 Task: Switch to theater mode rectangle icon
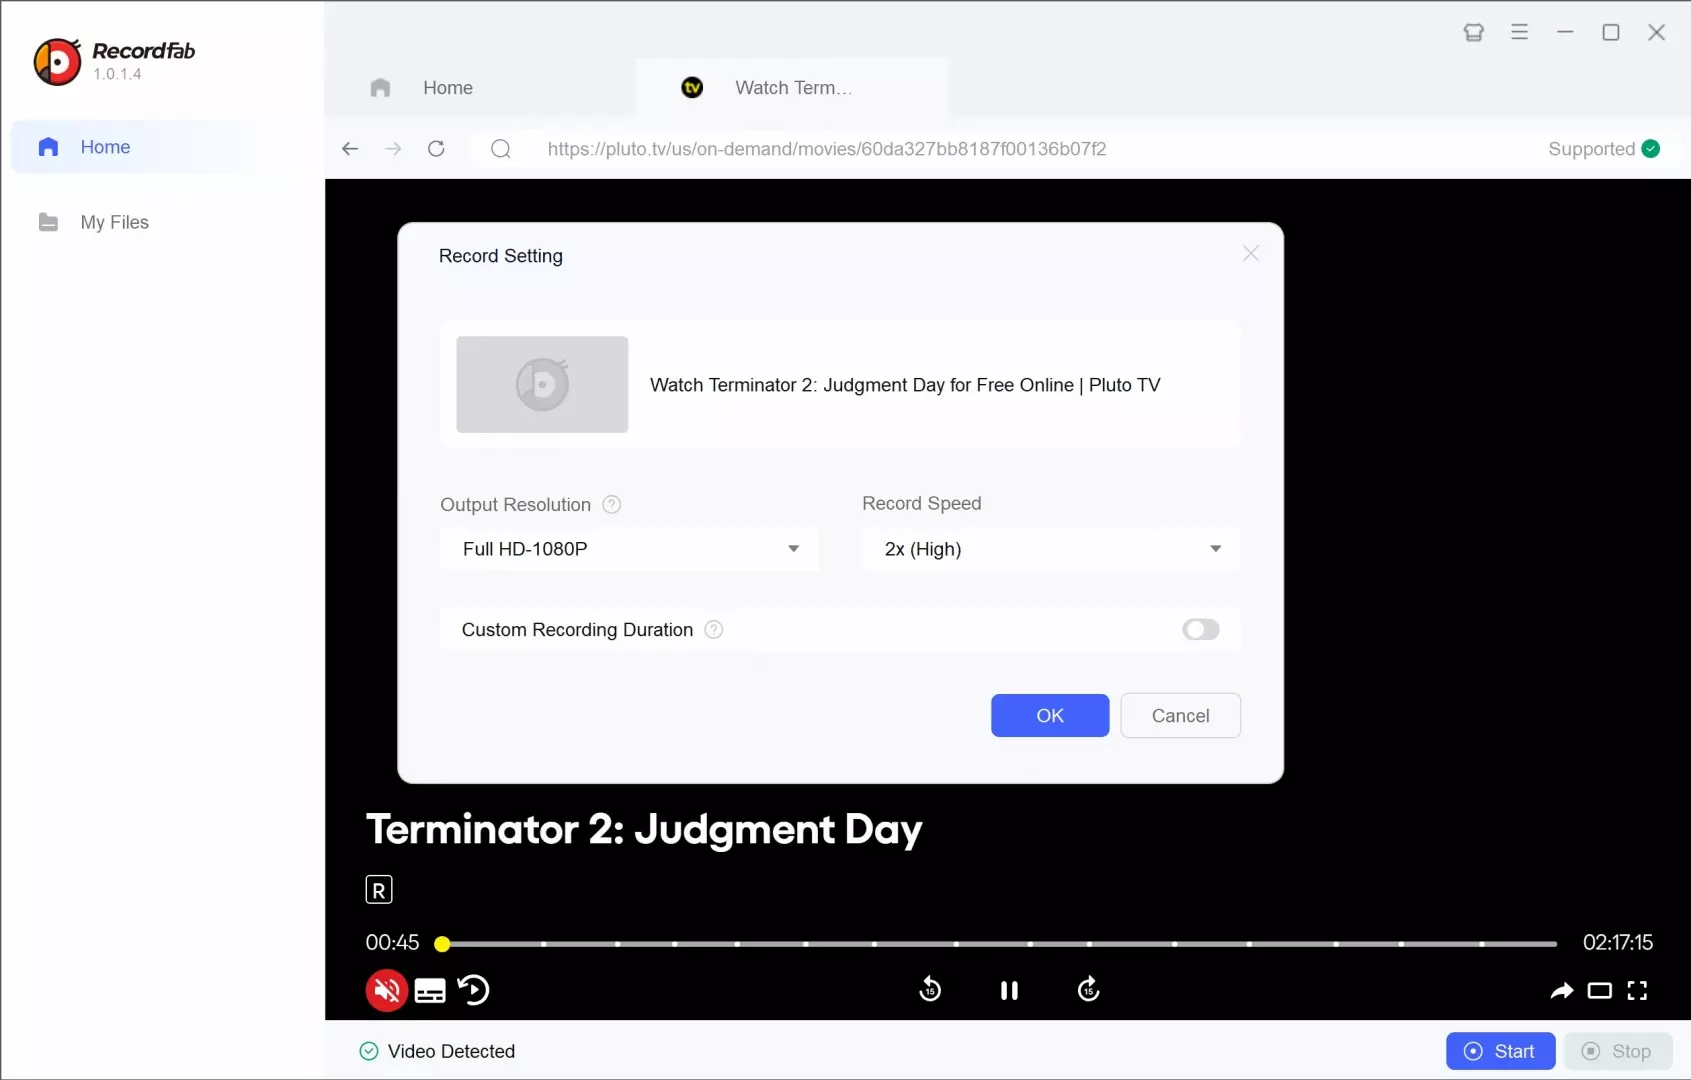pos(1600,991)
